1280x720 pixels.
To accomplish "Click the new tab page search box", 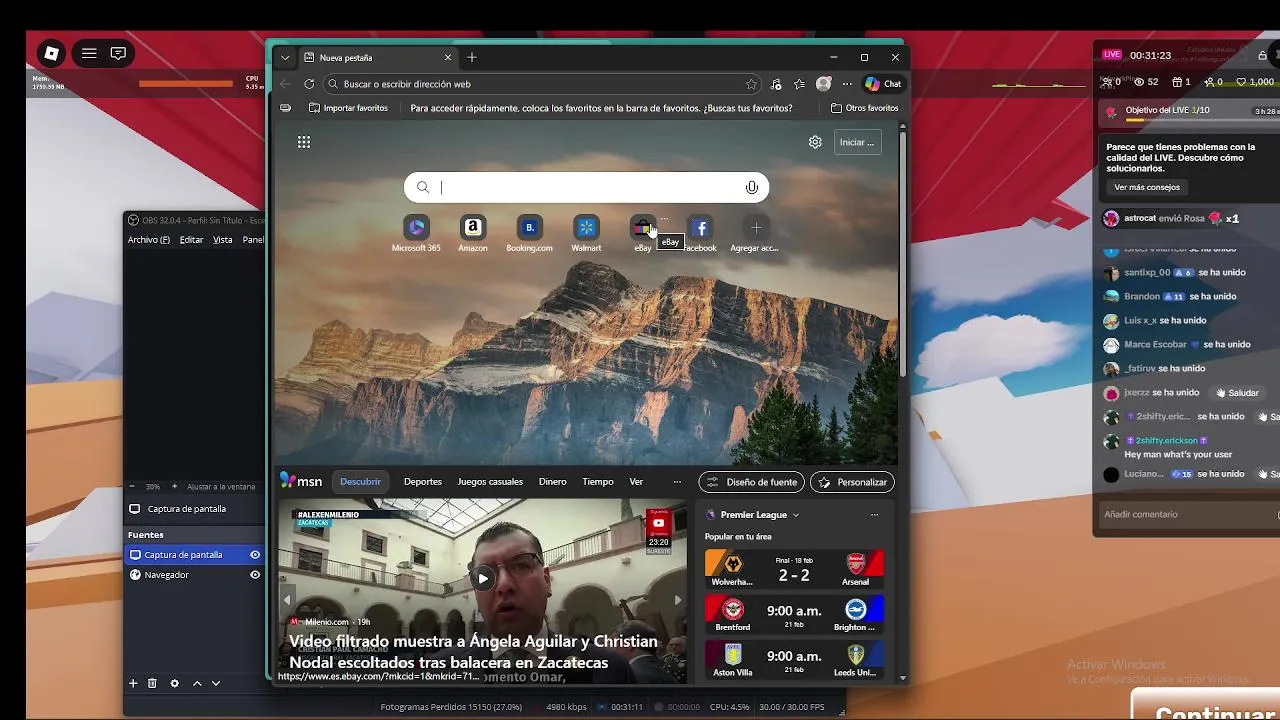I will coord(586,187).
